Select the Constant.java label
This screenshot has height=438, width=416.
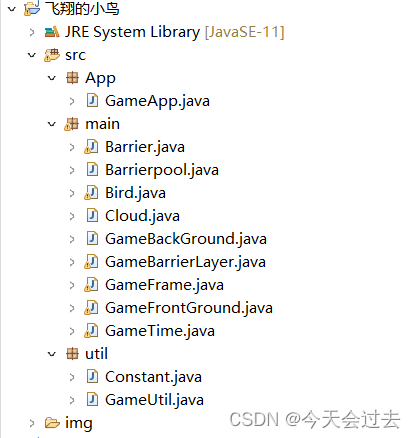coord(153,377)
